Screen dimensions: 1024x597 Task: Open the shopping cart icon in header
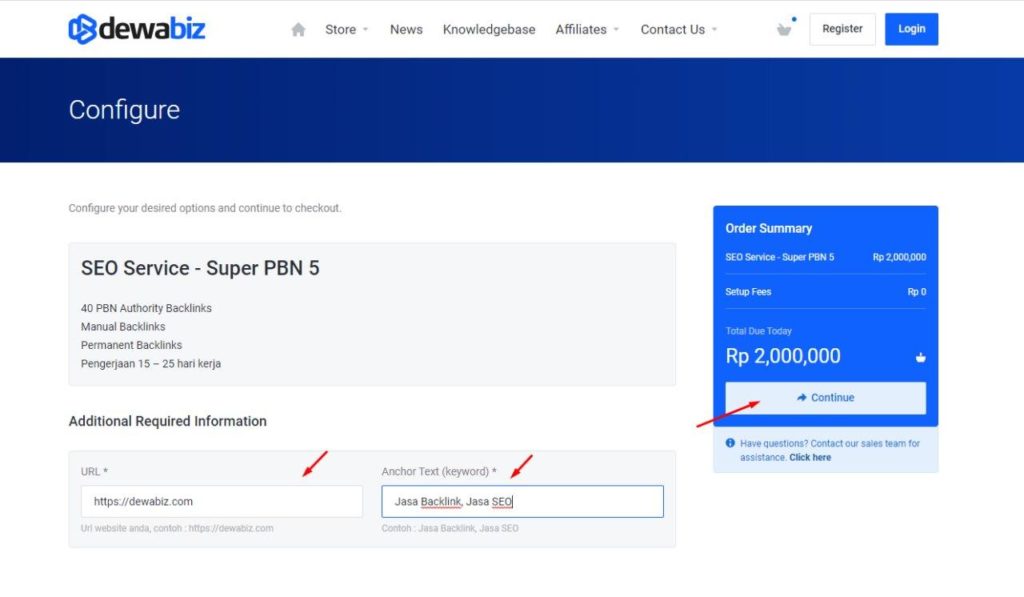tap(784, 29)
